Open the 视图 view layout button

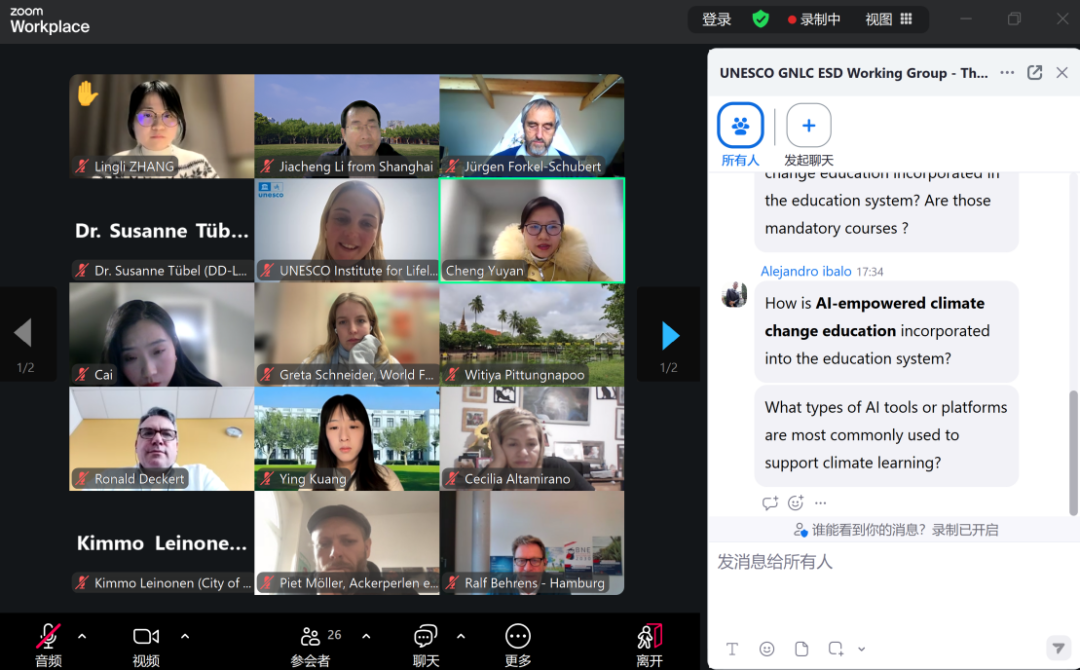[888, 19]
